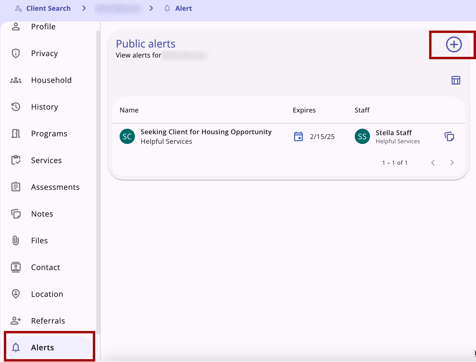Click the 1 – 1 of 1 pagination text
The height and width of the screenshot is (362, 476).
click(395, 163)
